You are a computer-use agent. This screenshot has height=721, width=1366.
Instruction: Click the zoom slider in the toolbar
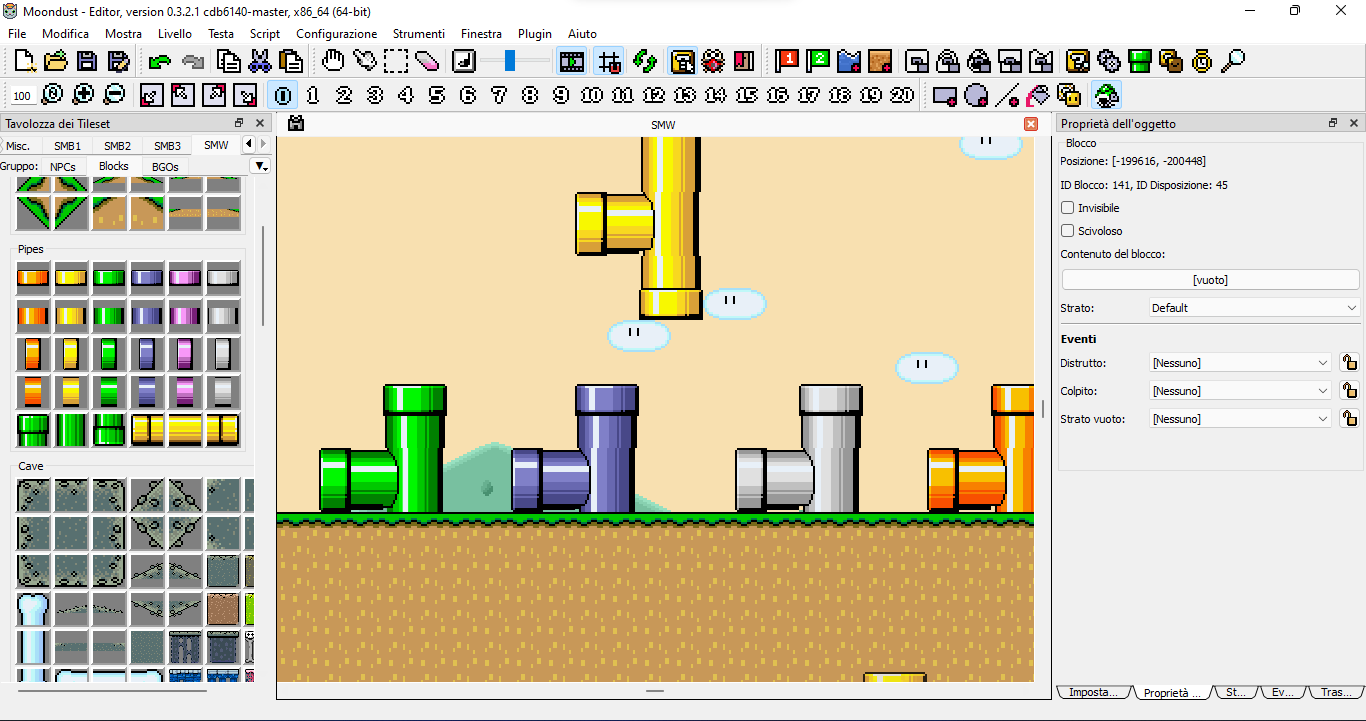pos(514,61)
